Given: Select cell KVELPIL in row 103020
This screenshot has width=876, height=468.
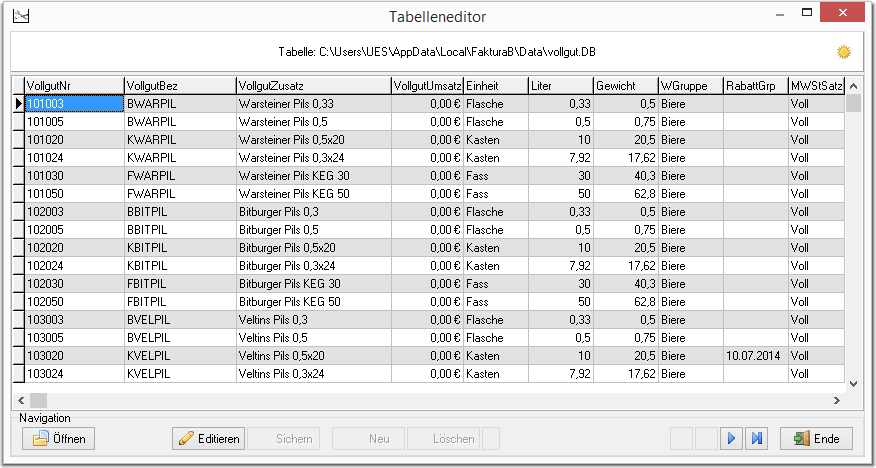Looking at the screenshot, I should (x=180, y=356).
